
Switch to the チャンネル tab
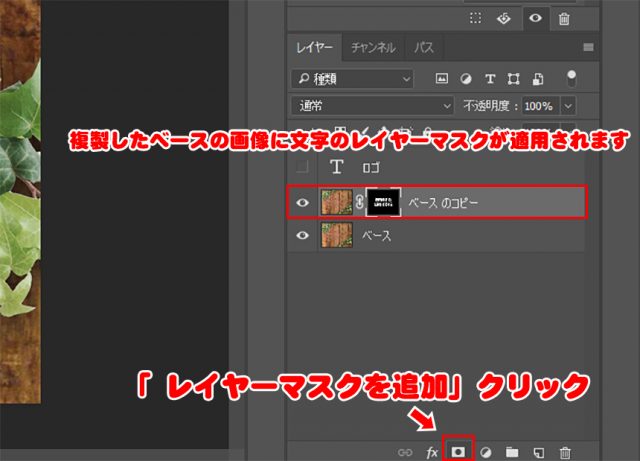[373, 48]
